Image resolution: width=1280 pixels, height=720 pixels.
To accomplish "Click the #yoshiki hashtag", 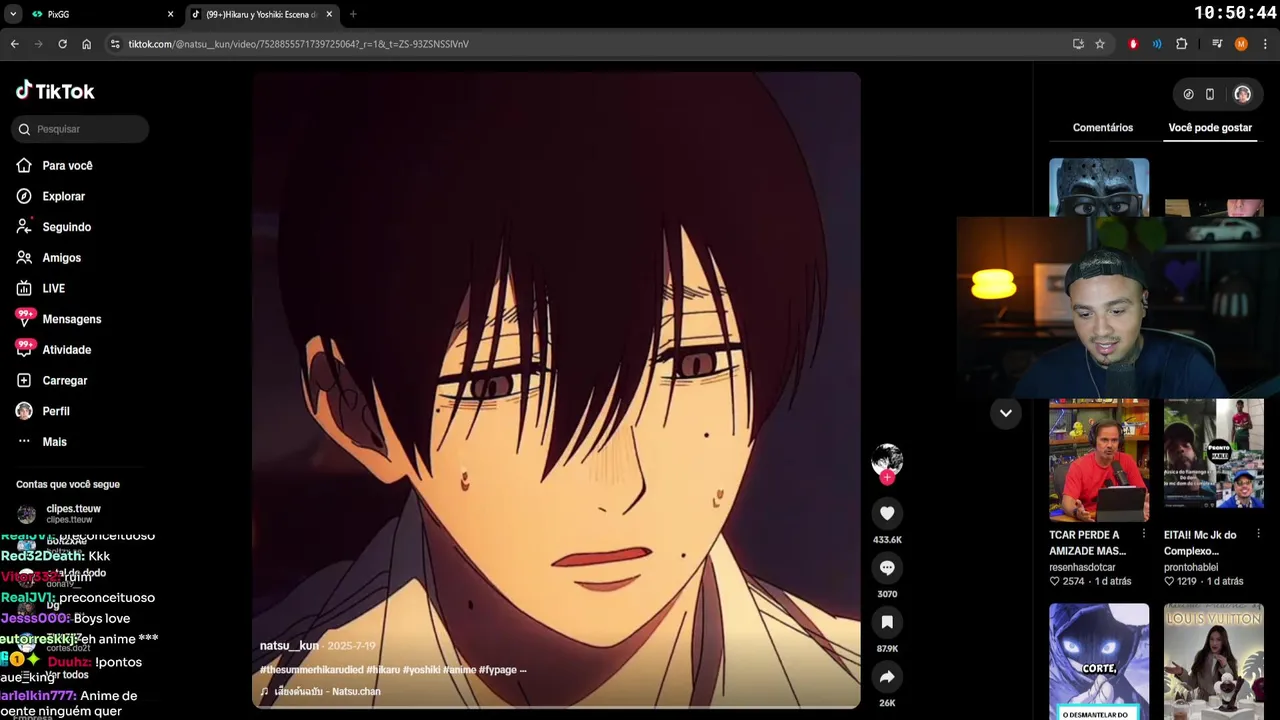I will coord(421,670).
